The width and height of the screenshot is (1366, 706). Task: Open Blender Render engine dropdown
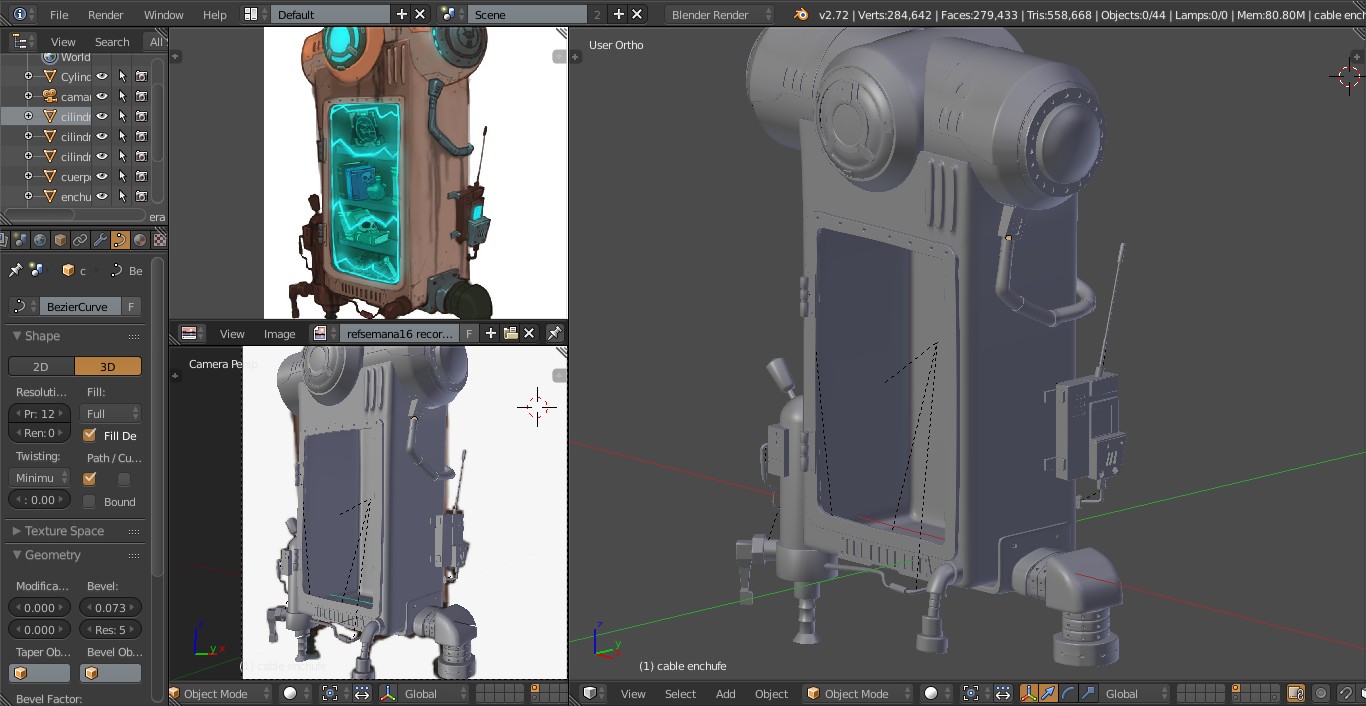pyautogui.click(x=720, y=14)
